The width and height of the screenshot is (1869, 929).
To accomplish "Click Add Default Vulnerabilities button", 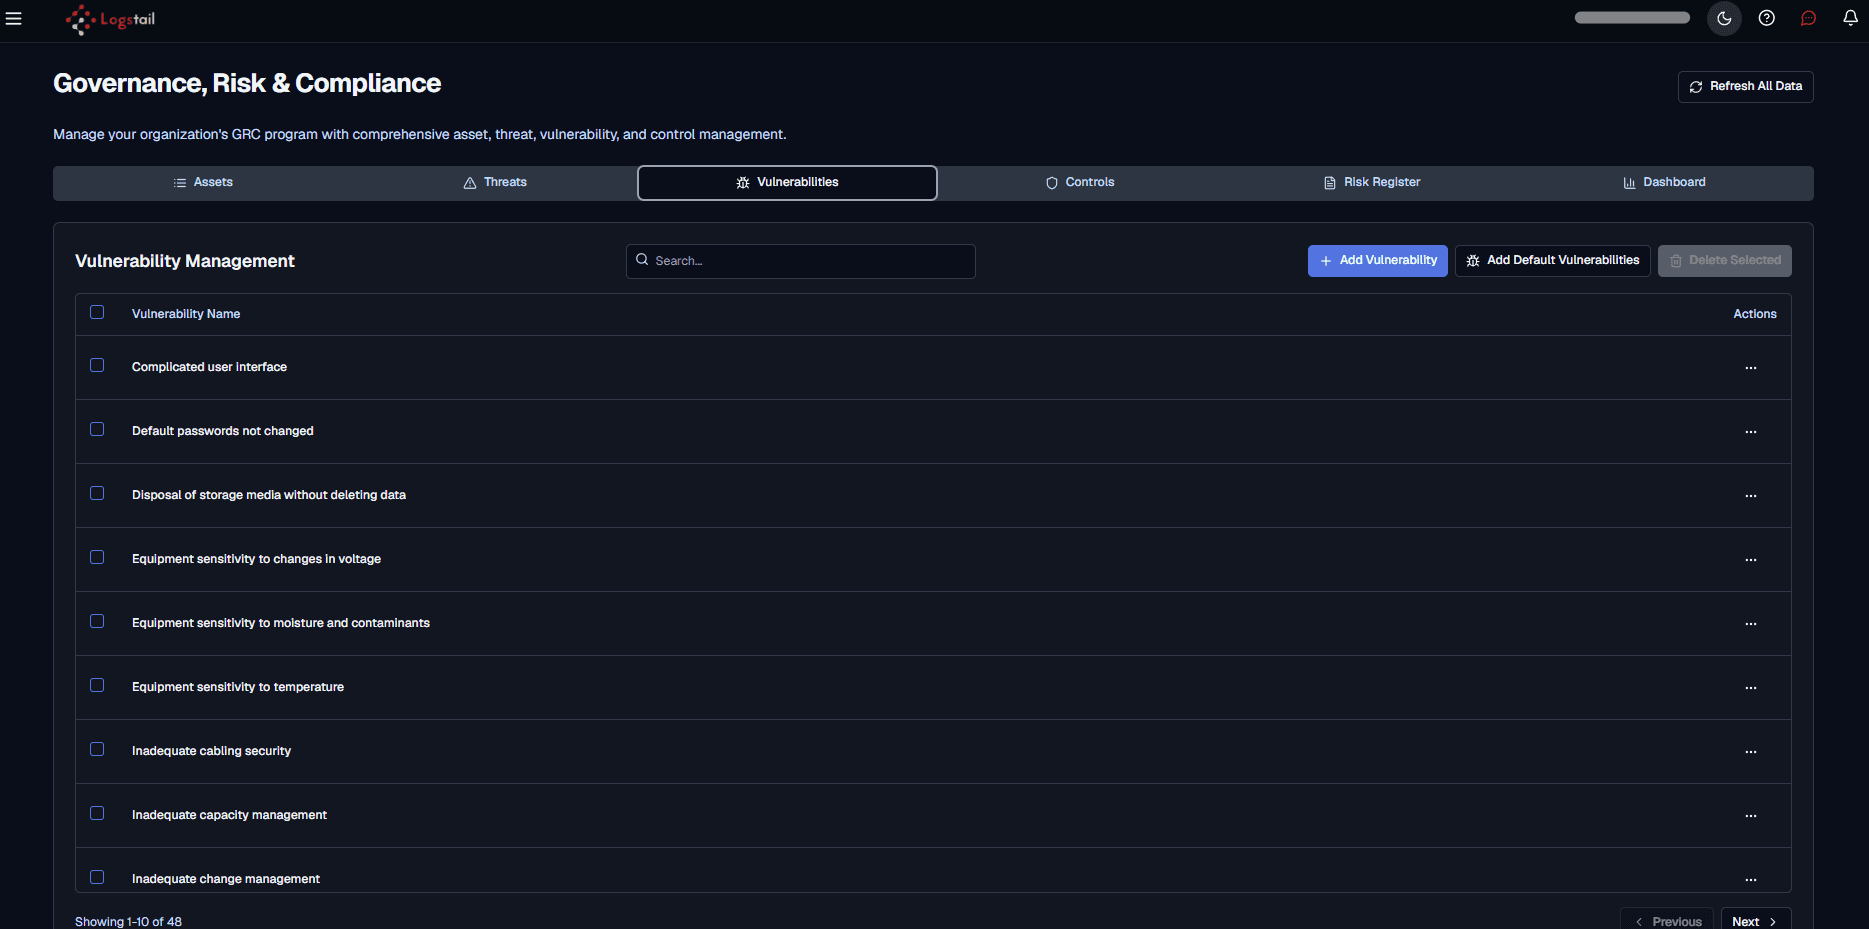I will (x=1552, y=261).
